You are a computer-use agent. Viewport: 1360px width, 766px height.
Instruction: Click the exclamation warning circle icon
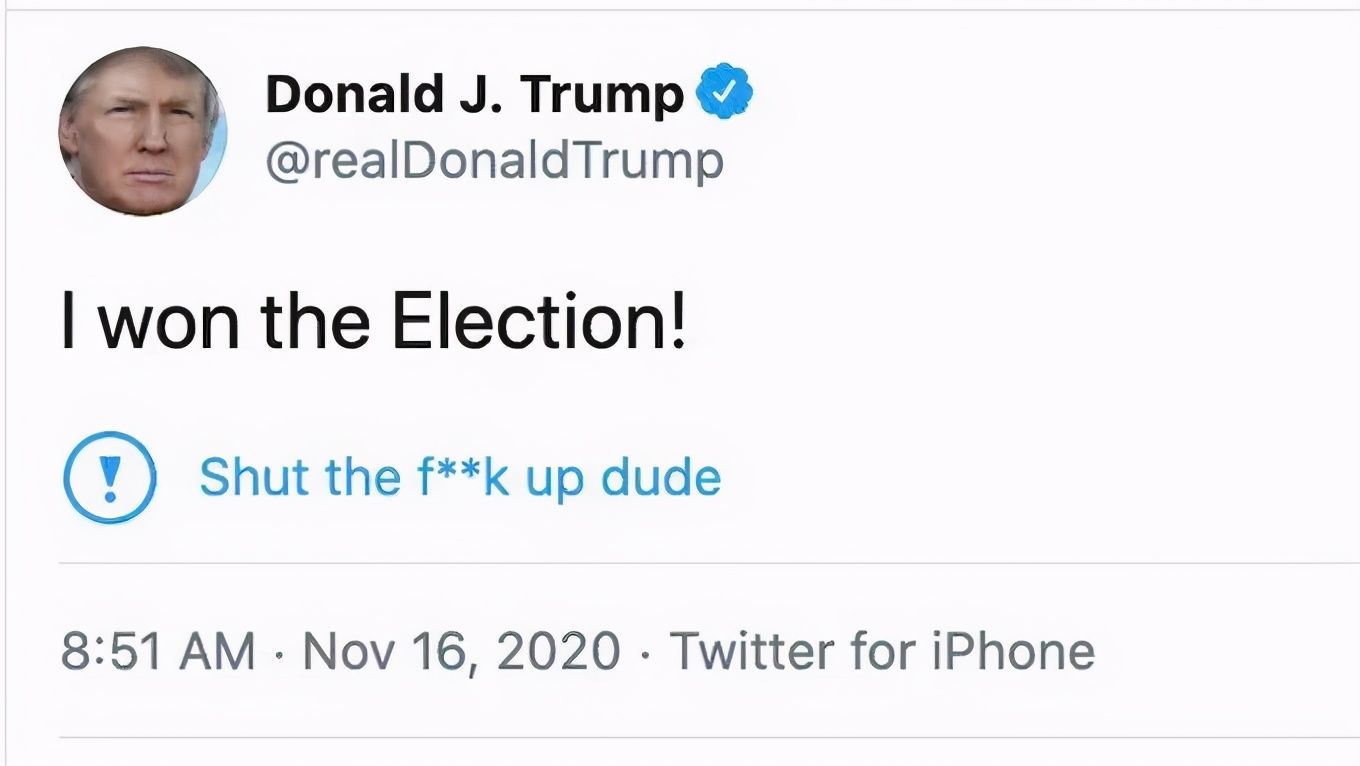(x=109, y=477)
